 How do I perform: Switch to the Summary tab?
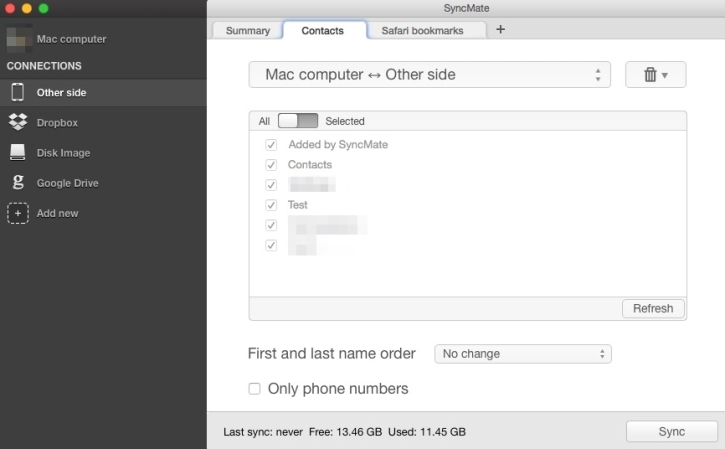pos(248,31)
